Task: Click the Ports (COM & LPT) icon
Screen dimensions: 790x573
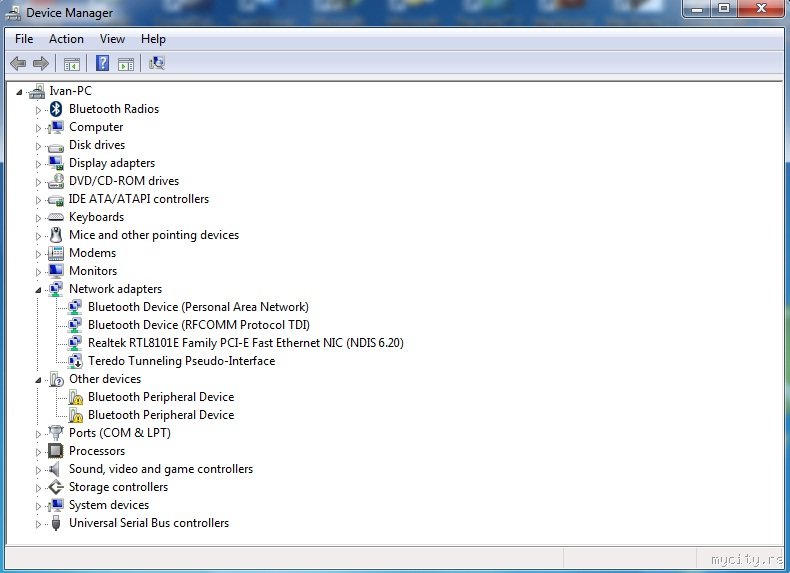Action: coord(55,432)
